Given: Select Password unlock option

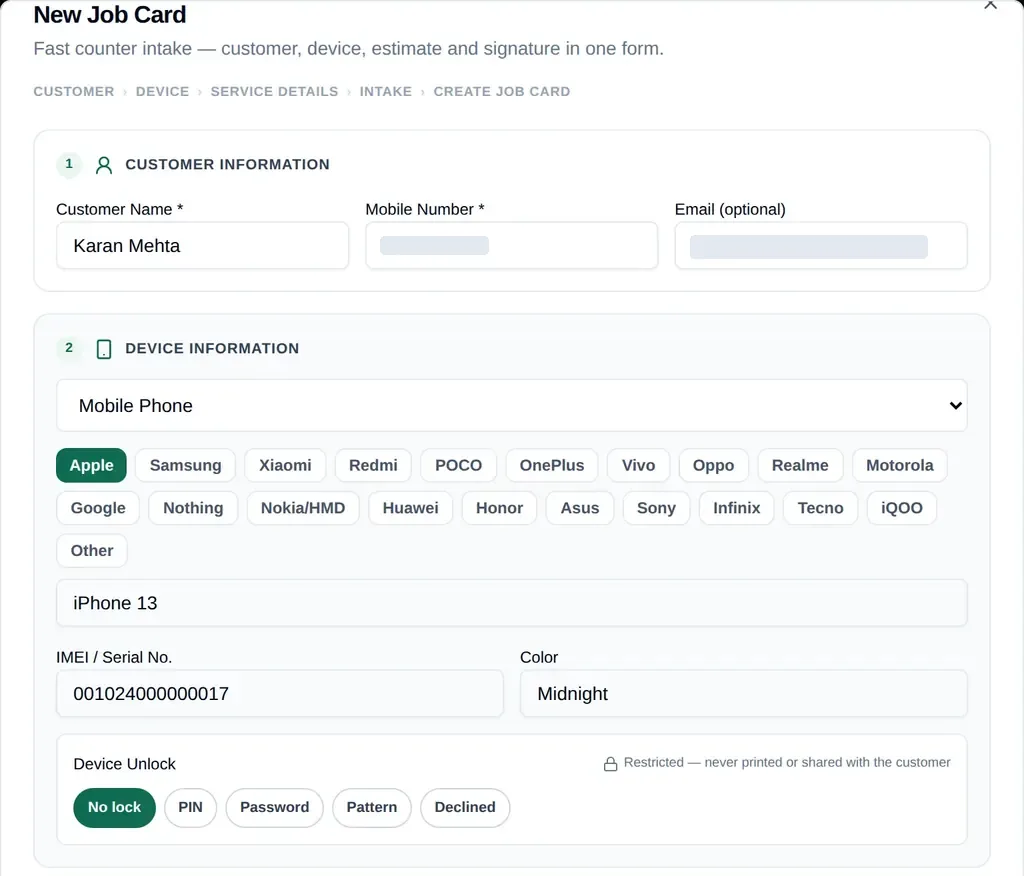Looking at the screenshot, I should pos(274,807).
